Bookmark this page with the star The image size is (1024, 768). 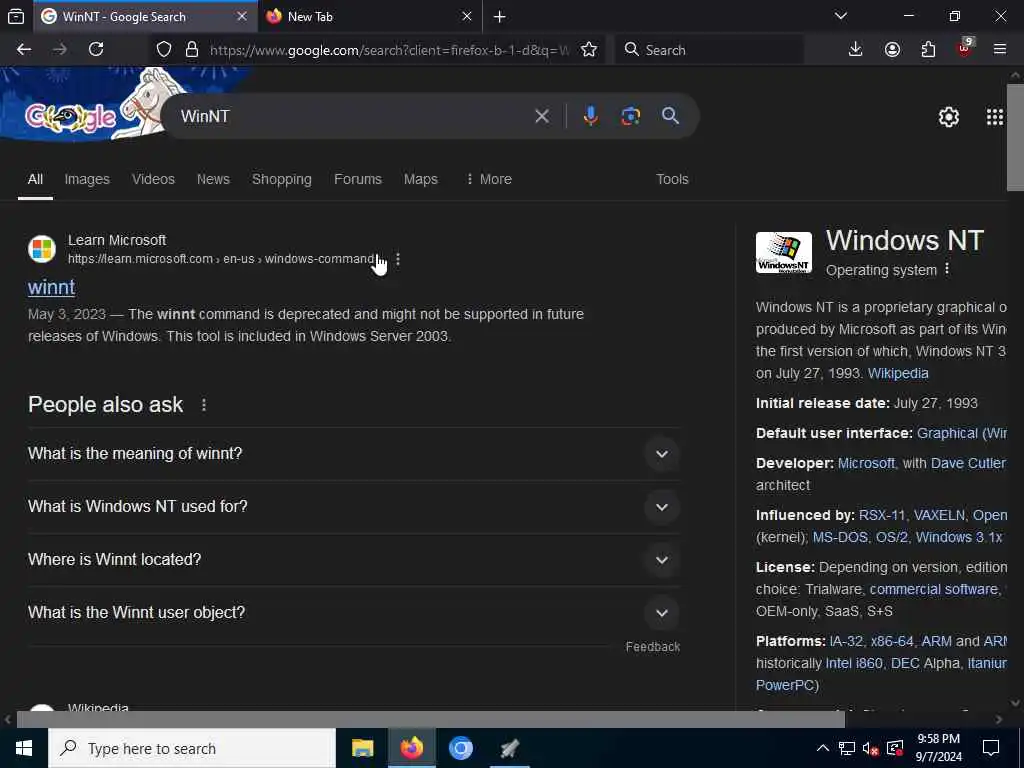coord(588,50)
